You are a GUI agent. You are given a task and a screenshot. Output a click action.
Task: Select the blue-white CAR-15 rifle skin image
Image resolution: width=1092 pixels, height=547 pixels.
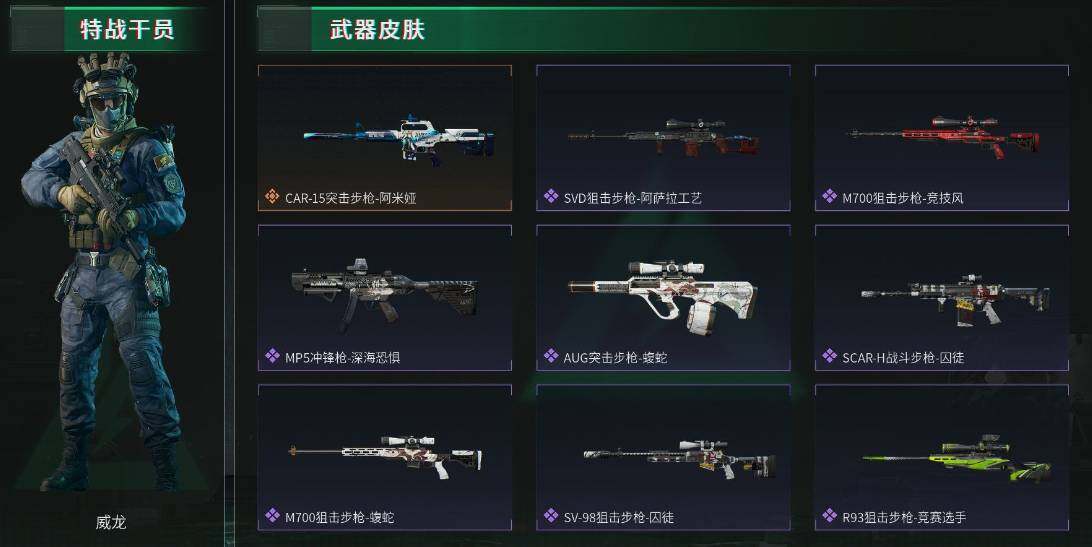click(399, 139)
